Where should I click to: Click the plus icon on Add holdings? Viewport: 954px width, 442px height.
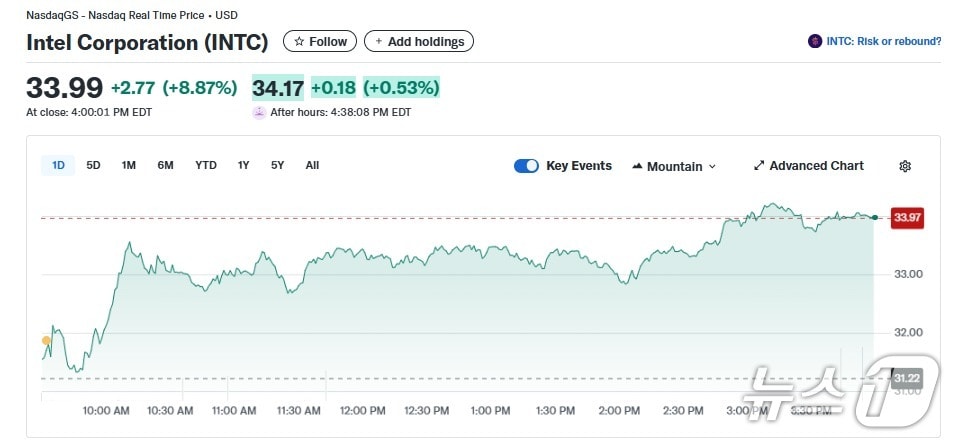point(378,41)
